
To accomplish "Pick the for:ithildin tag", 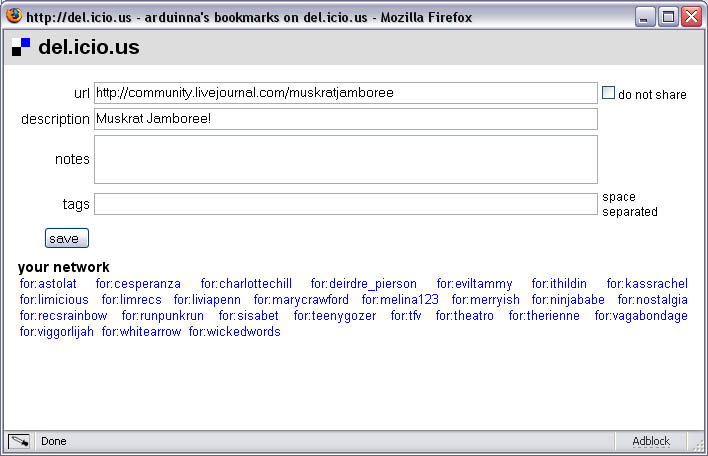I will (x=559, y=284).
